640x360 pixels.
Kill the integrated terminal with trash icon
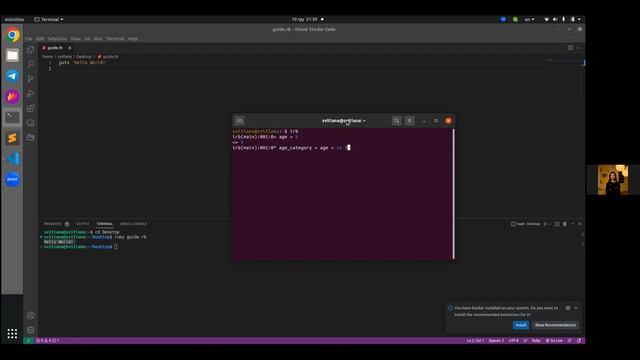565,224
